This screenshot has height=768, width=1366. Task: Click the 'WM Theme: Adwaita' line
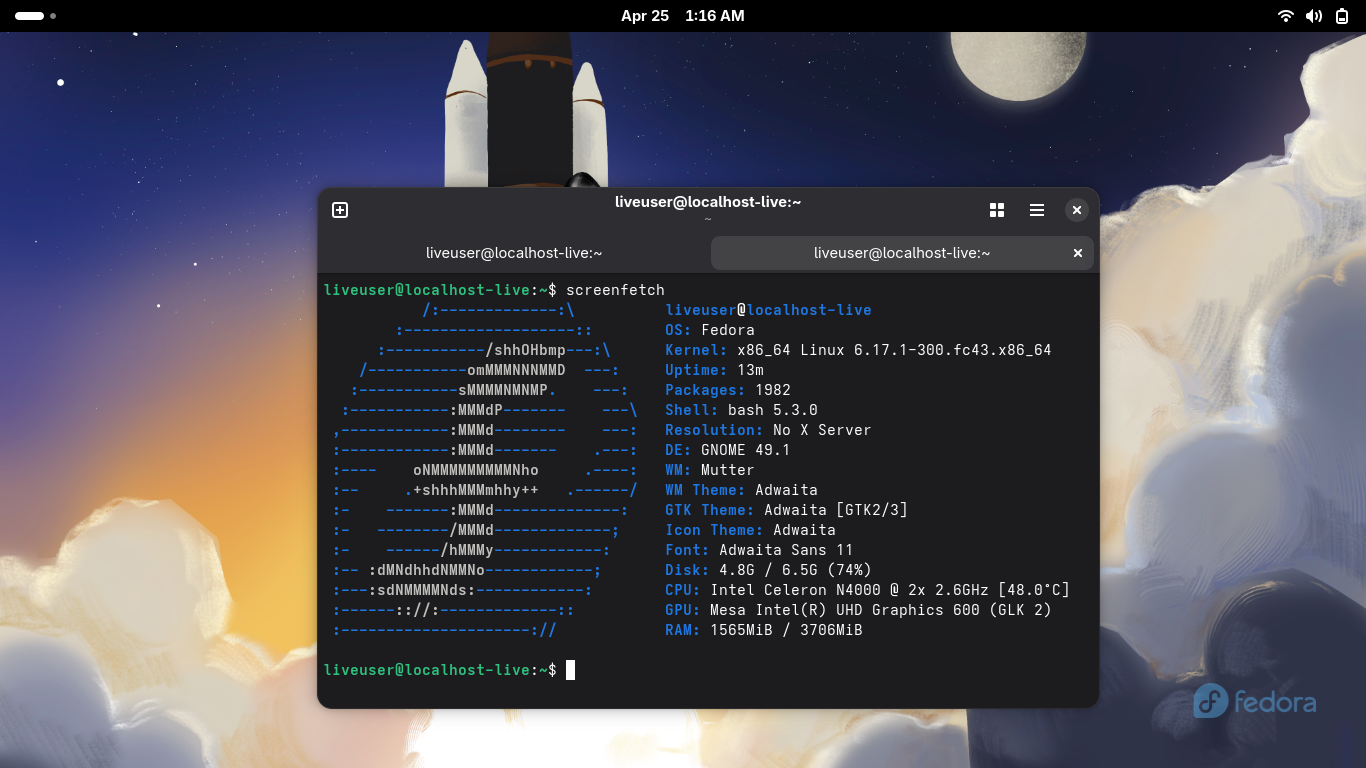coord(741,490)
